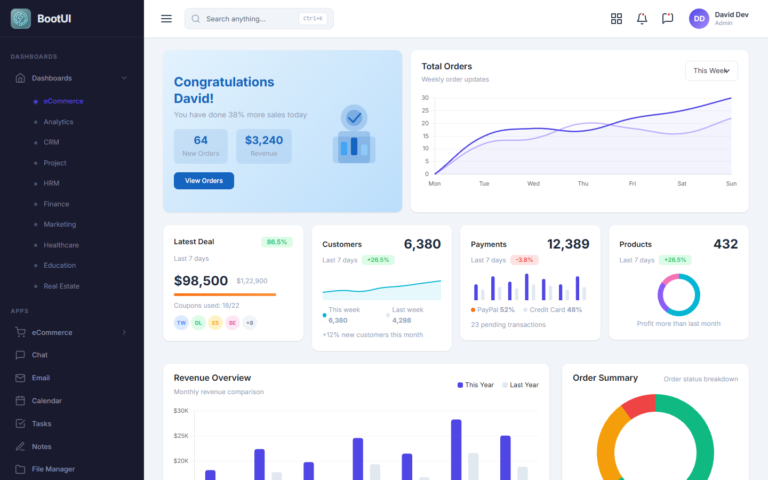768x480 pixels.
Task: Click the TW coupon avatar
Action: pyautogui.click(x=181, y=323)
